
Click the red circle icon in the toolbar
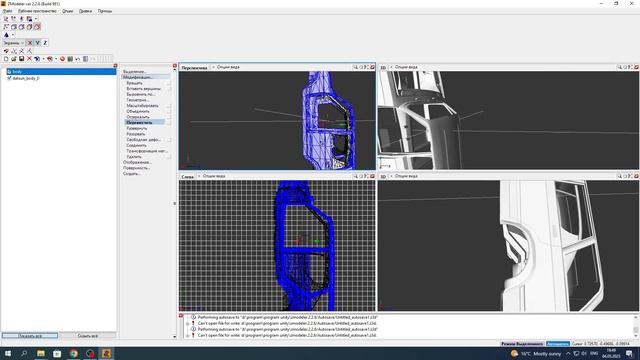62,59
